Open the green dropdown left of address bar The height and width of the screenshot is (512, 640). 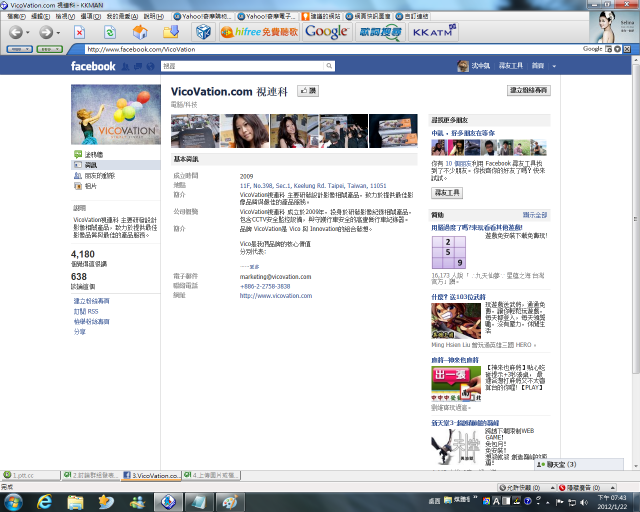49,49
